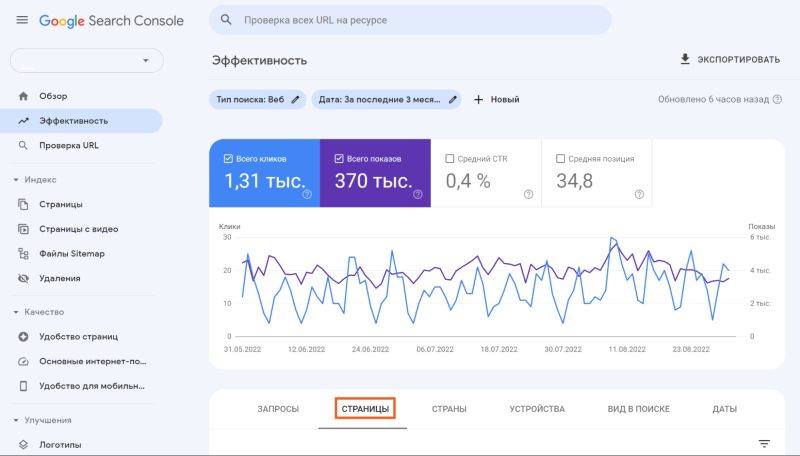This screenshot has height=456, width=800.
Task: Click the 1,31 тыс. total clicks value
Action: point(265,181)
